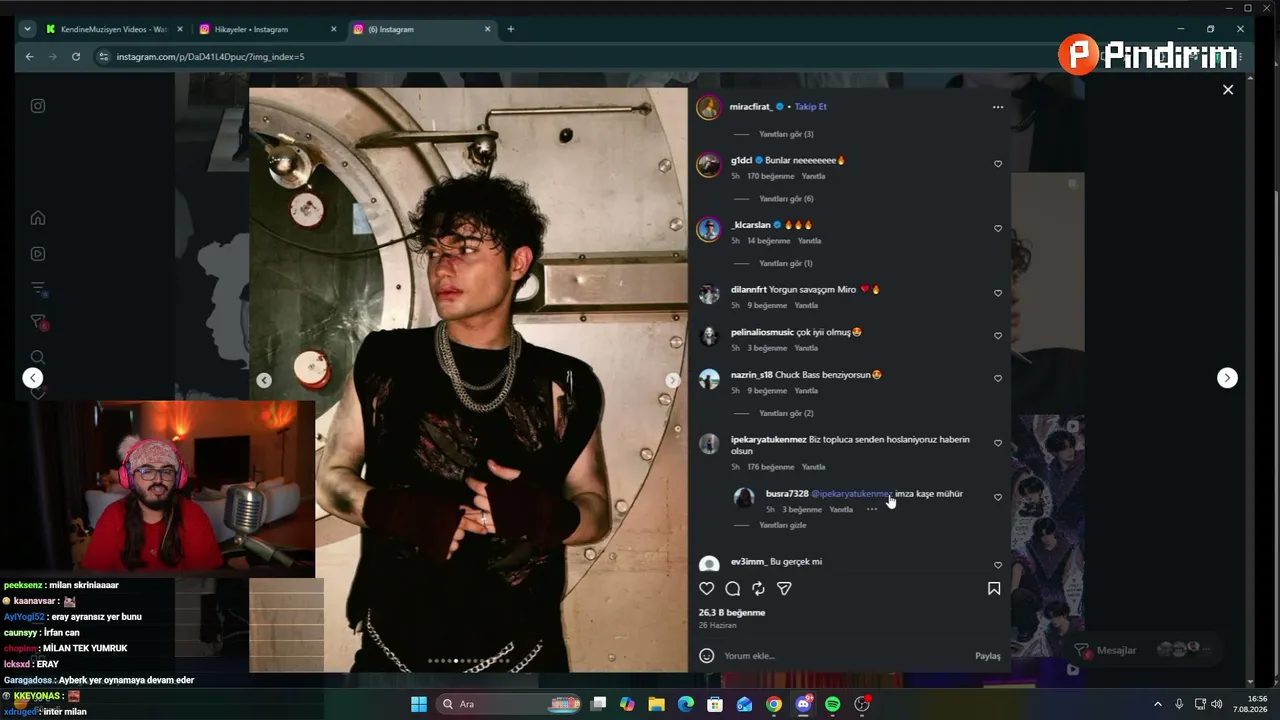Close the Hikayeler • Instagram tab

click(334, 29)
